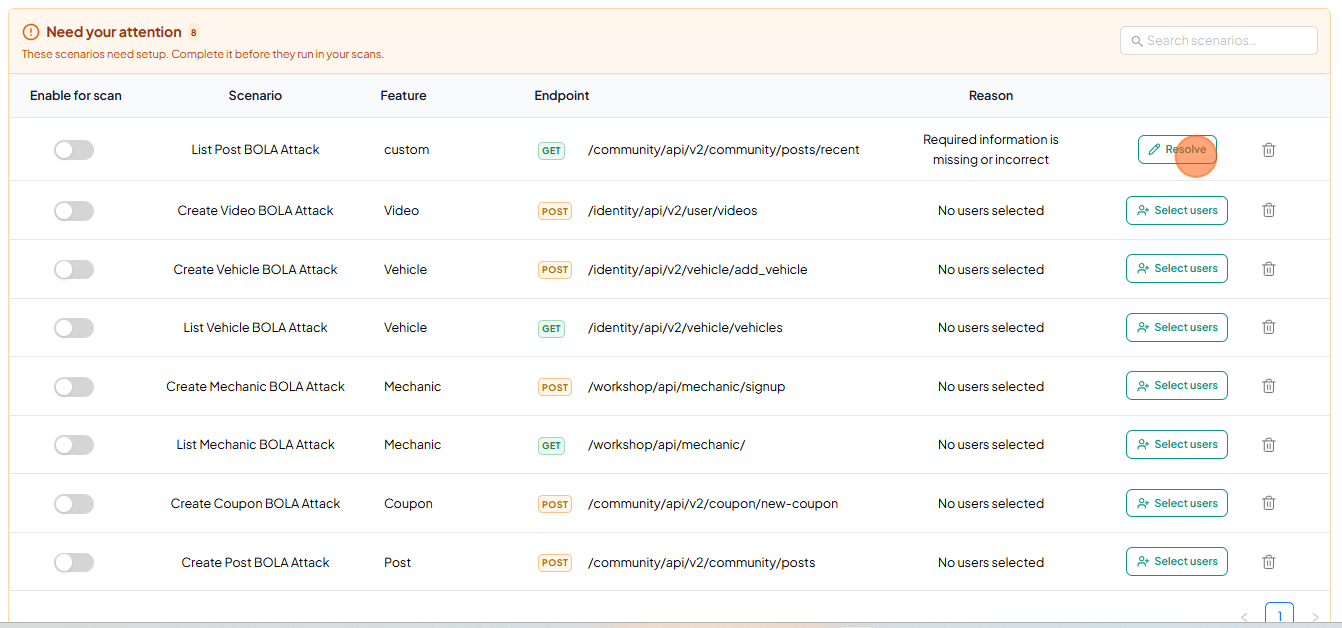The image size is (1342, 628).
Task: Delete the List Vehicle BOLA Attack scenario
Action: [x=1268, y=328]
